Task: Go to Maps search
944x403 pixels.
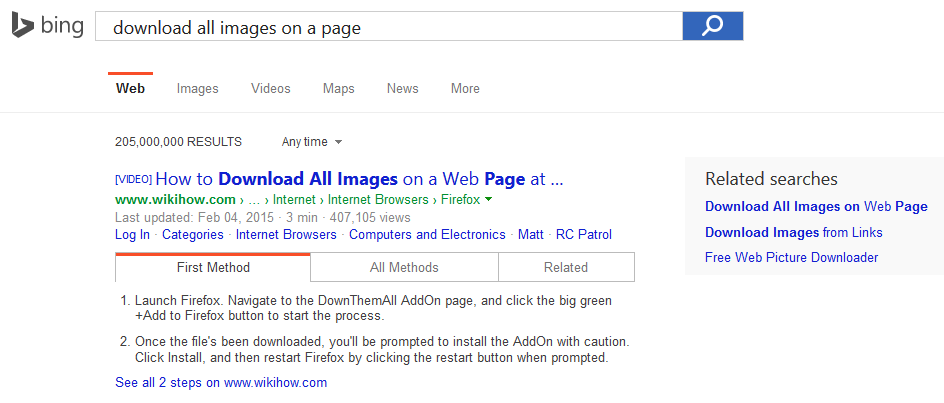Action: (x=338, y=89)
